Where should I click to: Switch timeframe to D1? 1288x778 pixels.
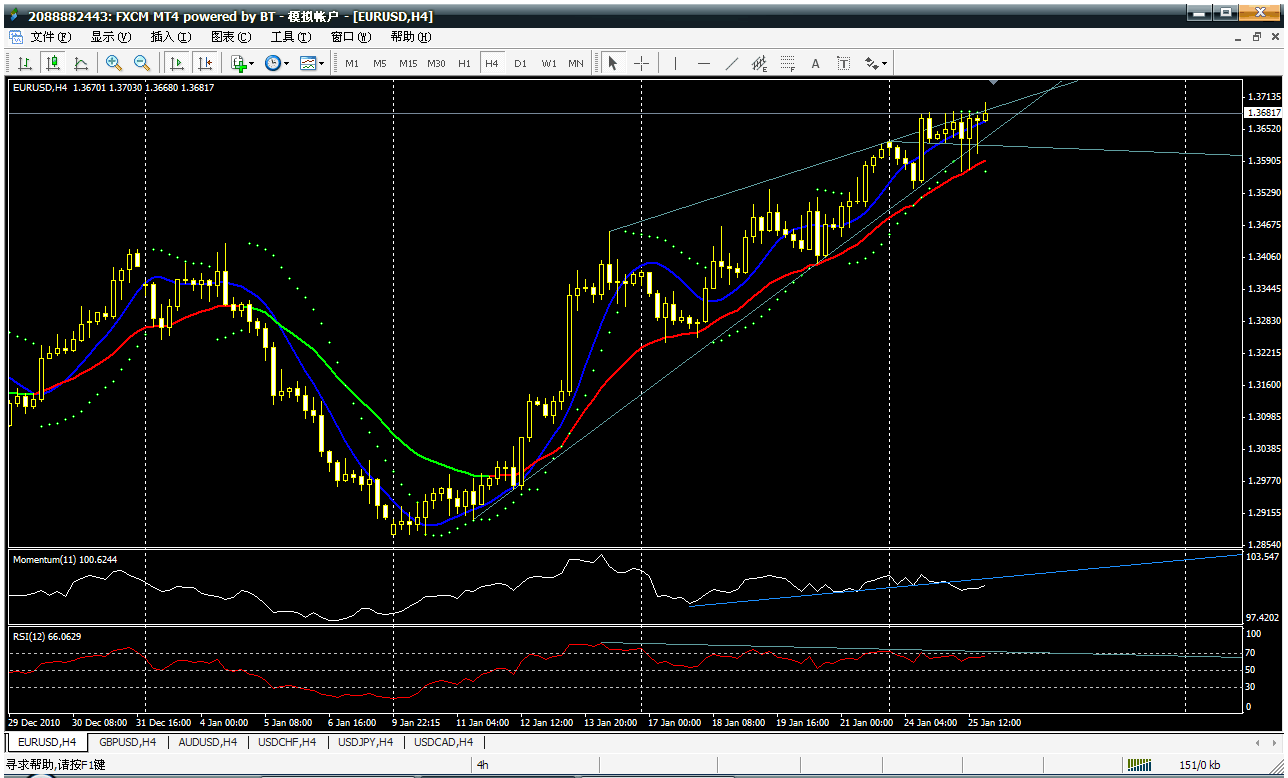click(520, 63)
